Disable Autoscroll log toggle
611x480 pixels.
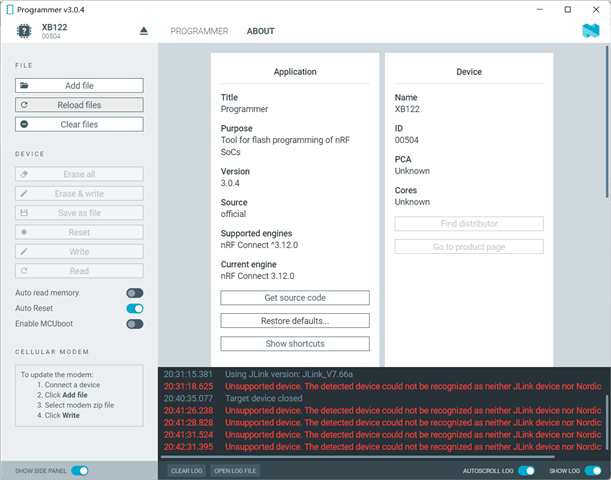(x=526, y=471)
